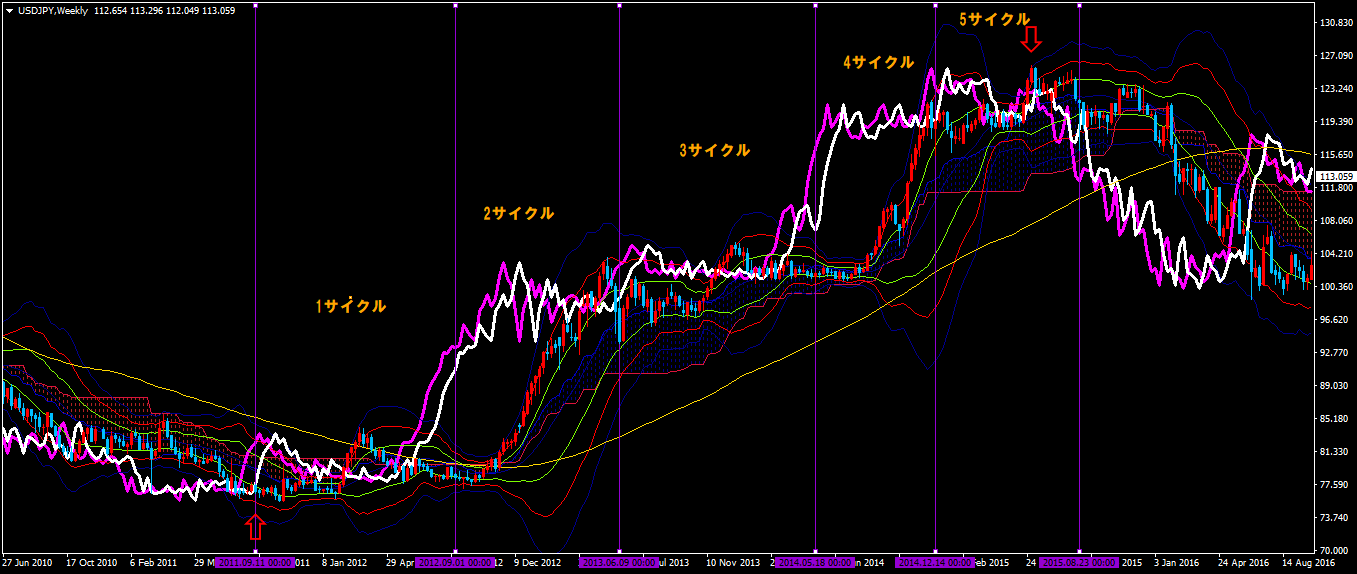Select the 5サイクル chart label
Viewport: 1357px width, 574px height.
(994, 19)
